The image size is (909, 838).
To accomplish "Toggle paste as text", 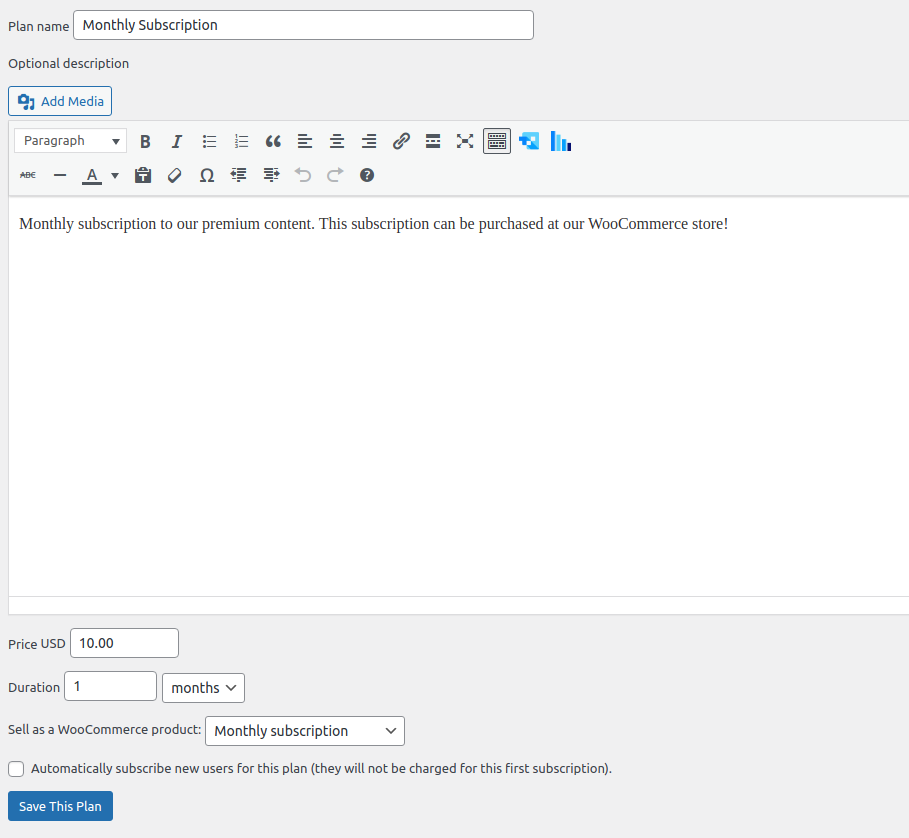I will [143, 175].
